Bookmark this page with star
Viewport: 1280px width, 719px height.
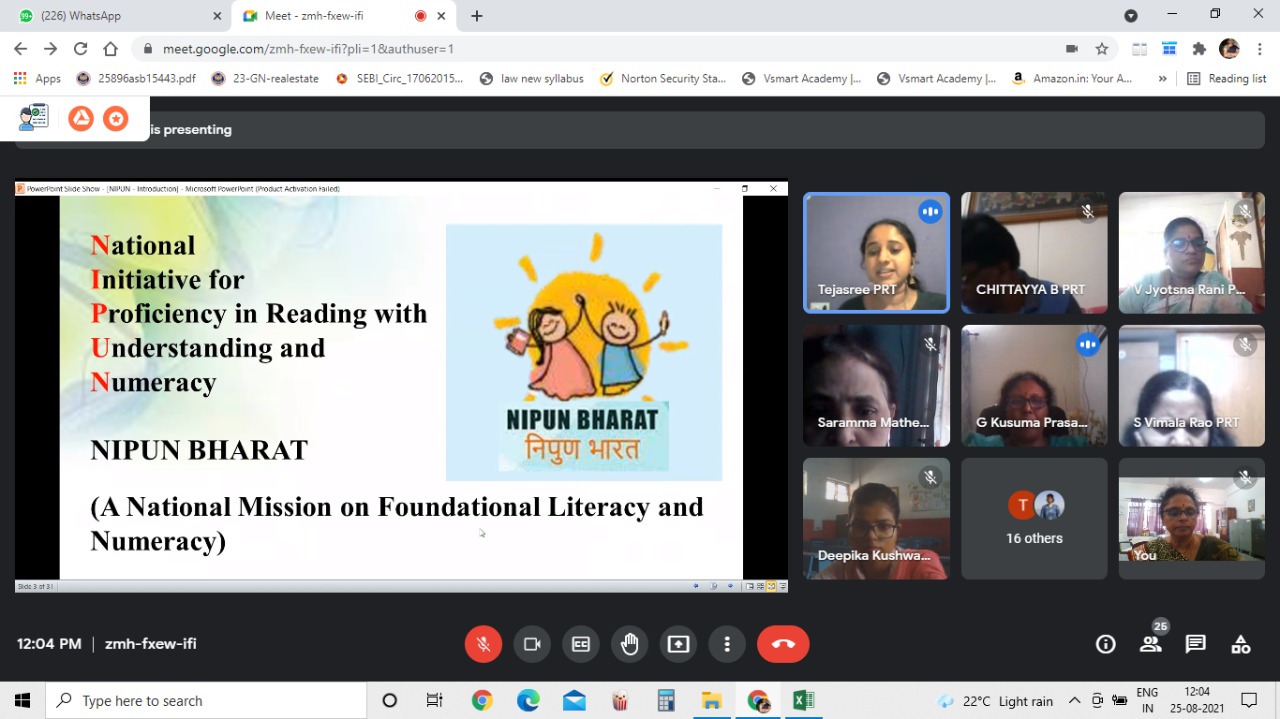[x=1102, y=48]
